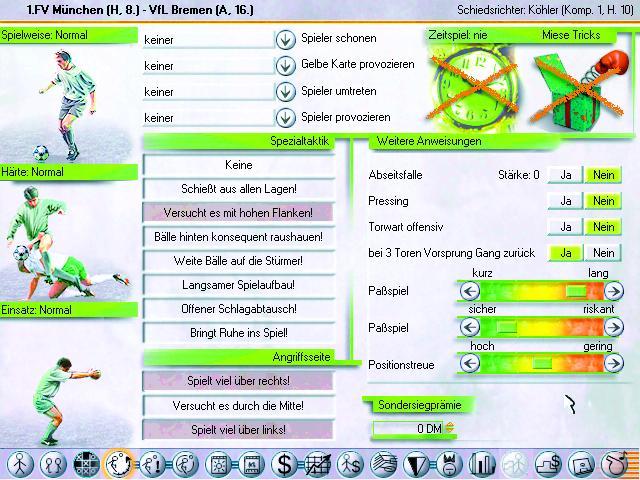Select Offener Schlagabtausch!

[x=238, y=309]
